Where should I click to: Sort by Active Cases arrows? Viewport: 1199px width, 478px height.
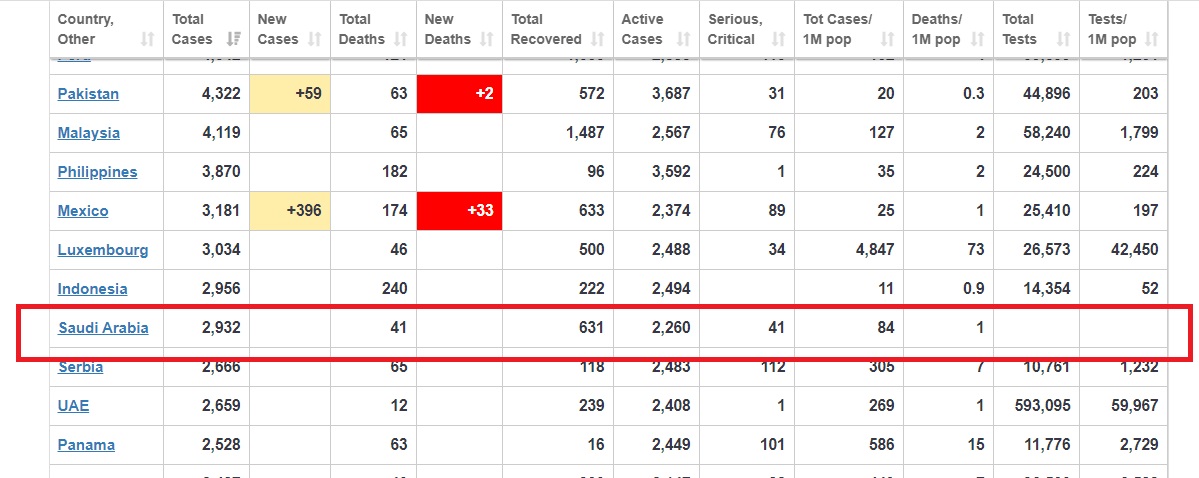point(684,39)
